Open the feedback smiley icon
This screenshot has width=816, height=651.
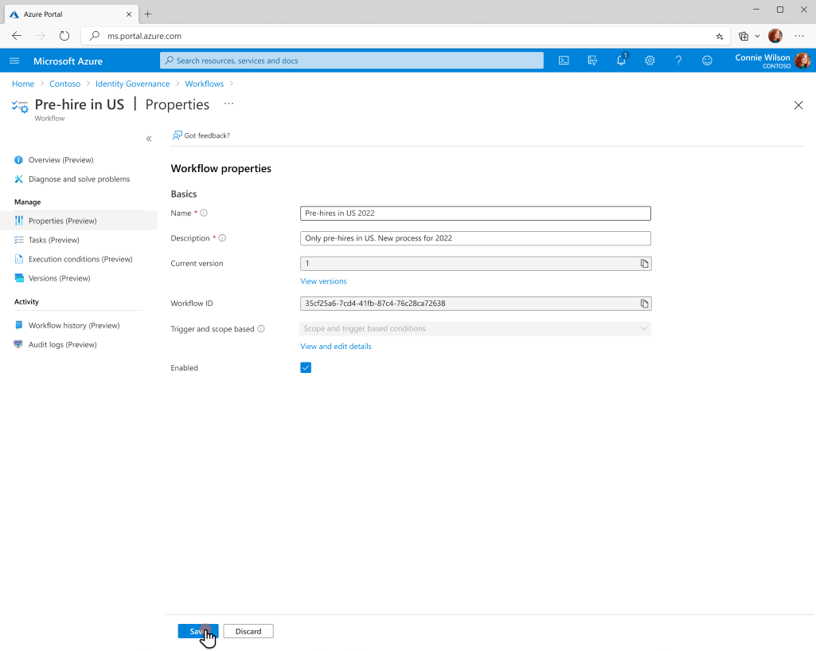(707, 61)
